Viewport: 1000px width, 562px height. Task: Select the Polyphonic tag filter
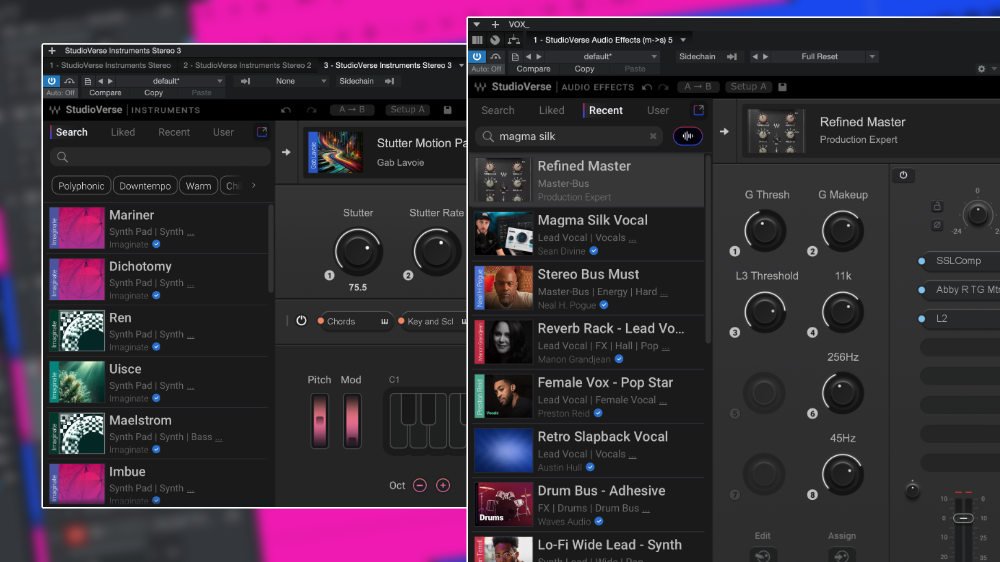click(81, 186)
